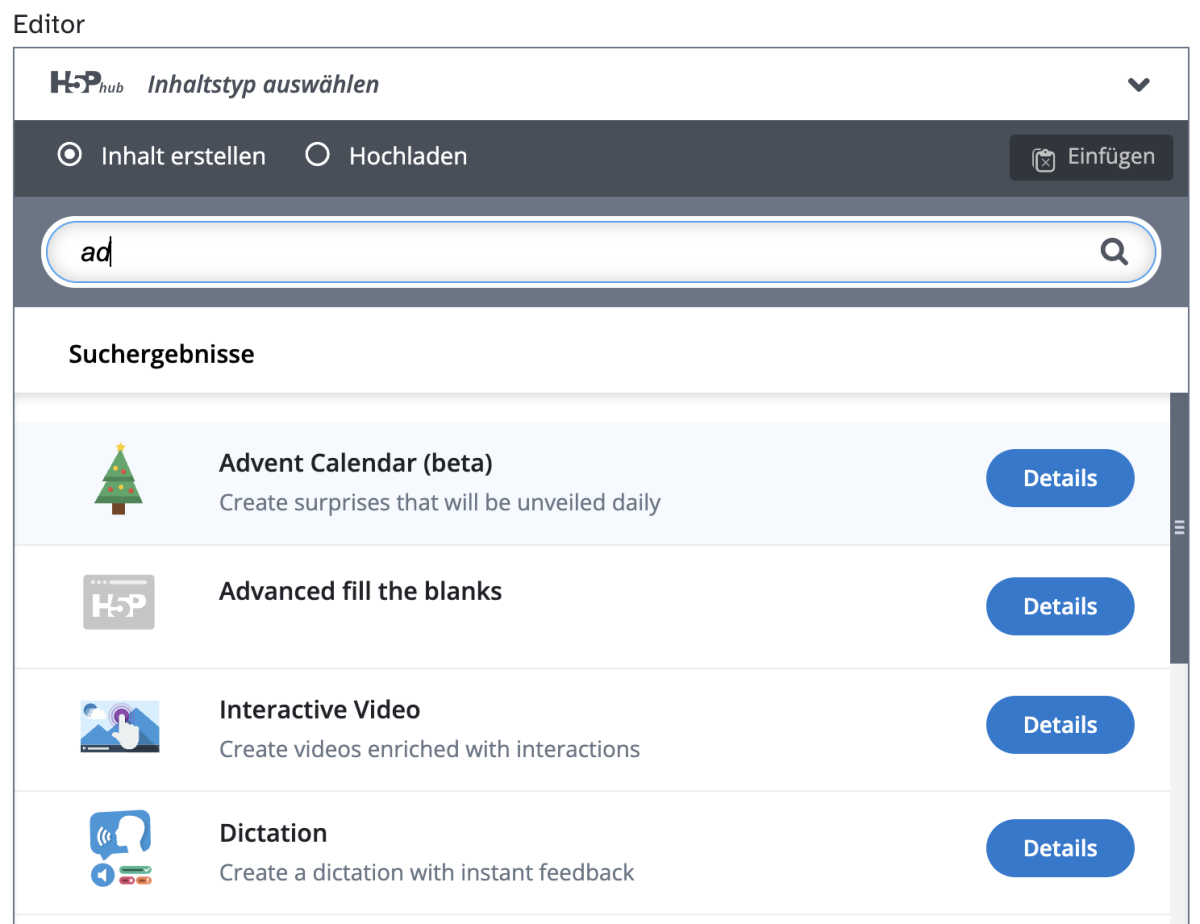Open Details for Advent Calendar (beta)

point(1060,479)
